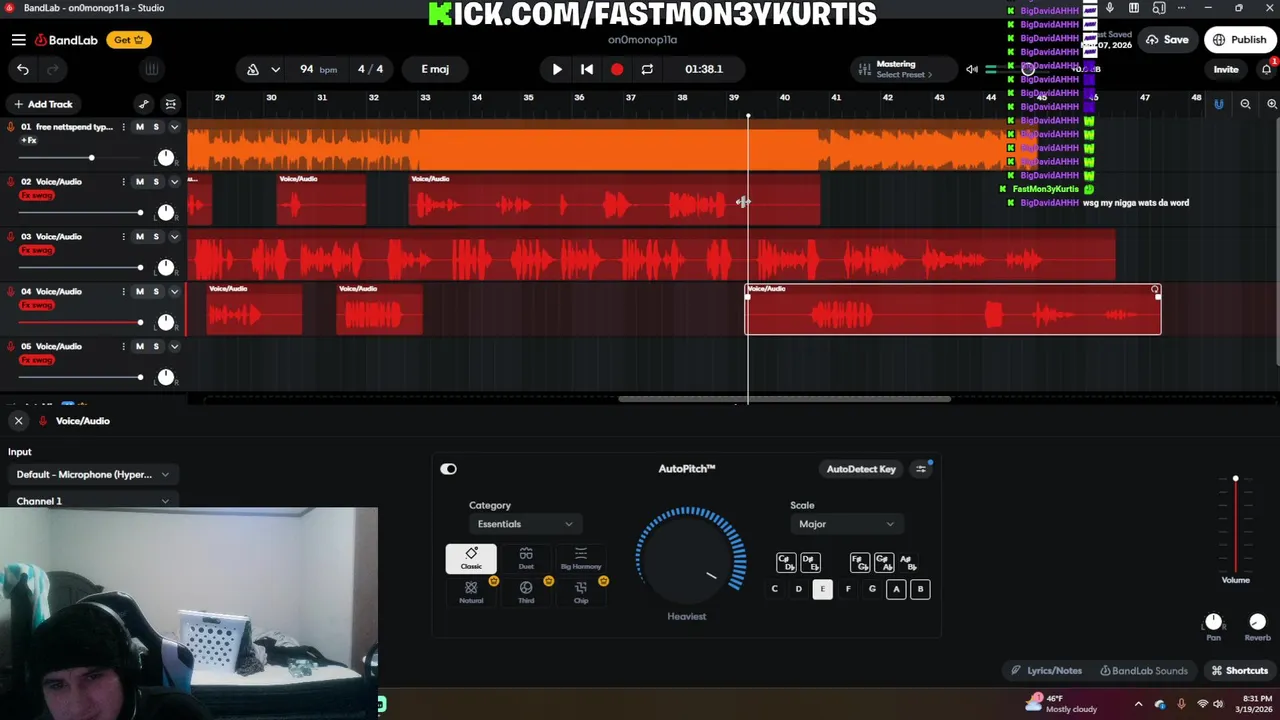Arm track 05 microphone icon
The height and width of the screenshot is (720, 1280).
tap(11, 347)
